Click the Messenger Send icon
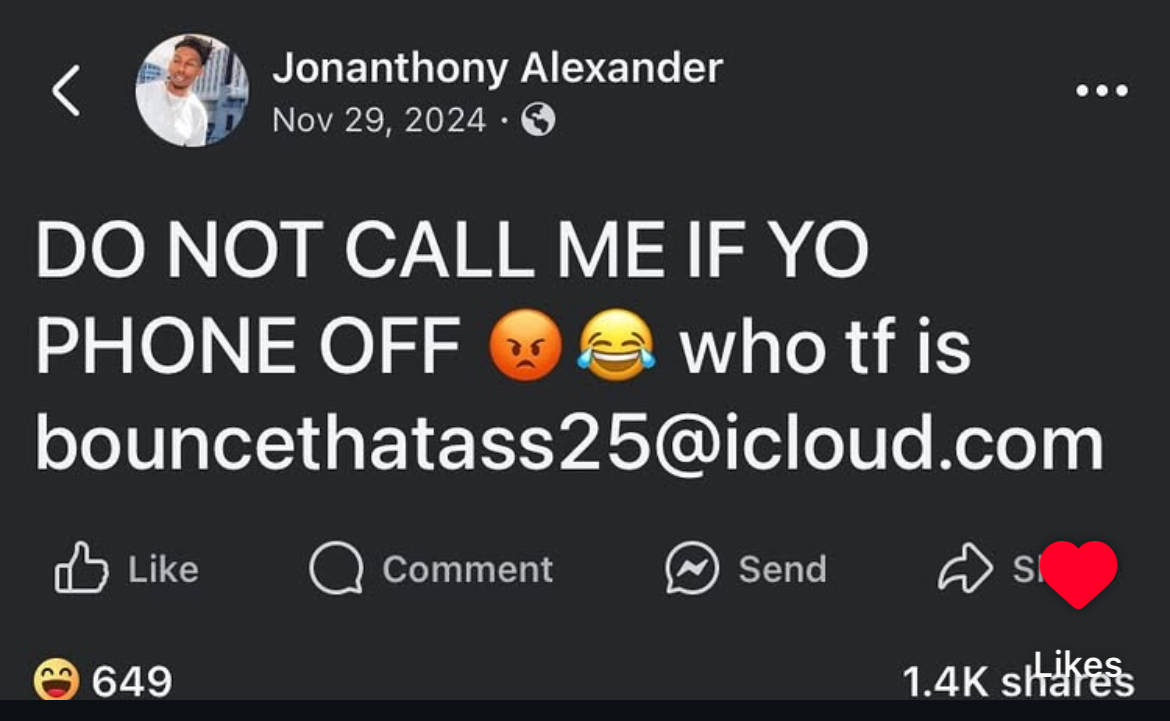The image size is (1170, 721). (692, 568)
